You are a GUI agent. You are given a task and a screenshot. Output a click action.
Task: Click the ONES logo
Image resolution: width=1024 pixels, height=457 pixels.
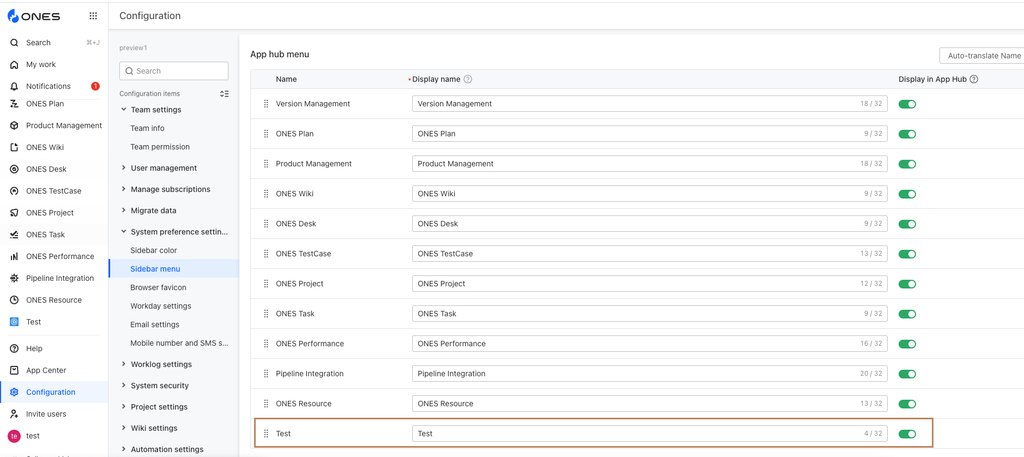click(34, 16)
